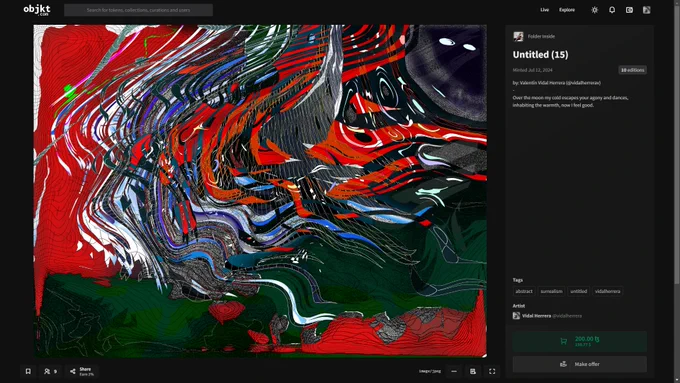The height and width of the screenshot is (383, 680).
Task: Select the vidalherrera tag
Action: point(608,291)
